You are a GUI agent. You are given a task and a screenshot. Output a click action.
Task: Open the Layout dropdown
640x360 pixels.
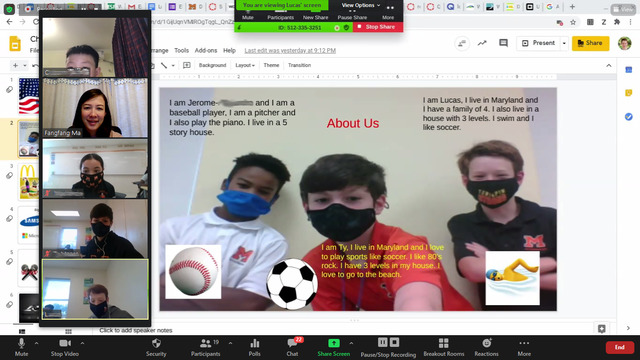pos(245,65)
